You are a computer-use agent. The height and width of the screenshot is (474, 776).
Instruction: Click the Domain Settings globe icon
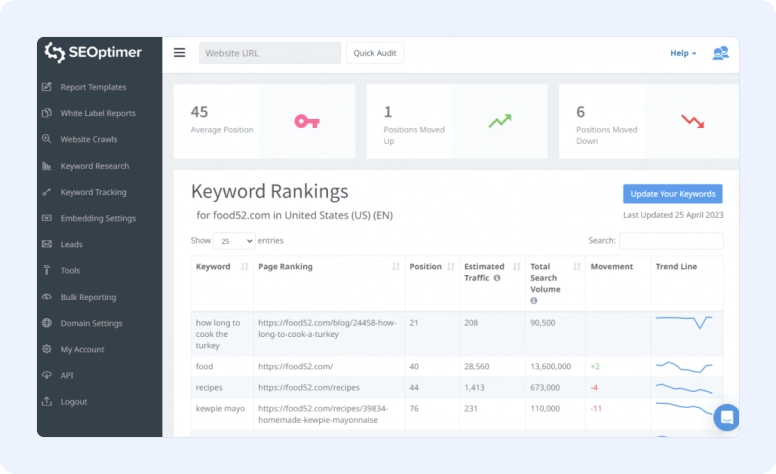pyautogui.click(x=47, y=323)
